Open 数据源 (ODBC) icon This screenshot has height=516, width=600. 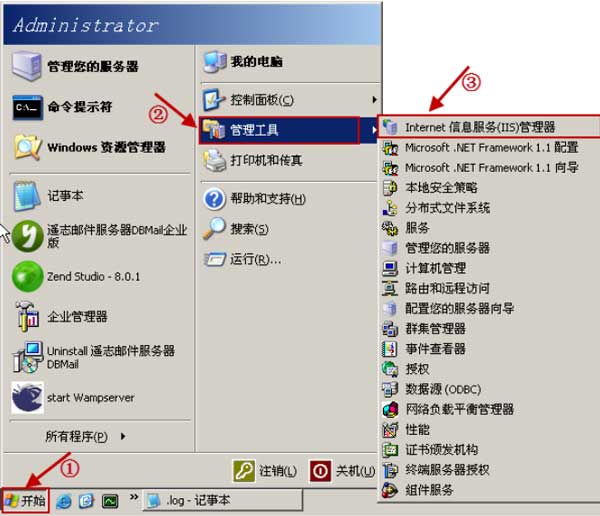pyautogui.click(x=390, y=389)
